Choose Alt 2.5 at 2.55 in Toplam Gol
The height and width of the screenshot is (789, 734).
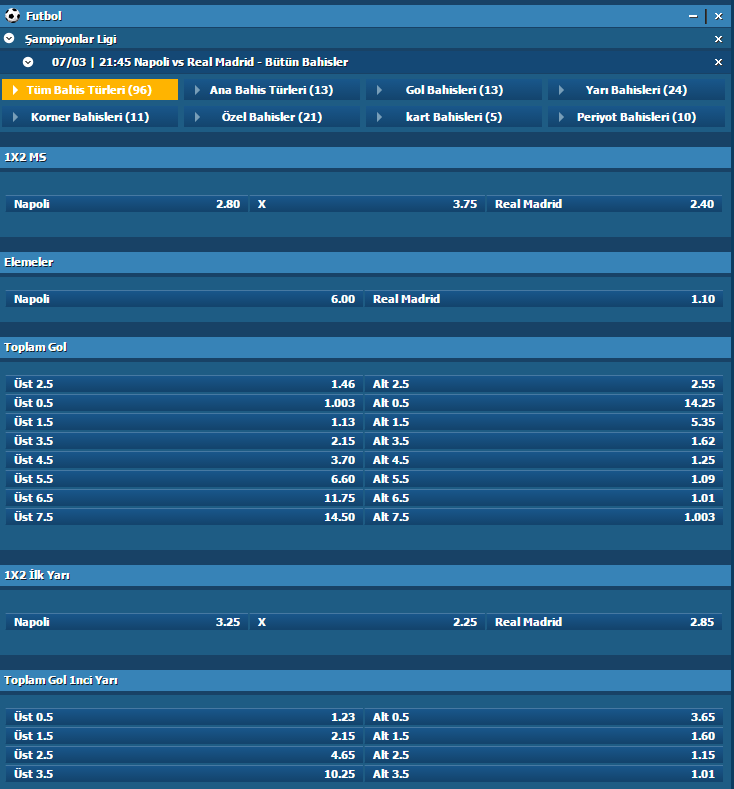point(543,384)
